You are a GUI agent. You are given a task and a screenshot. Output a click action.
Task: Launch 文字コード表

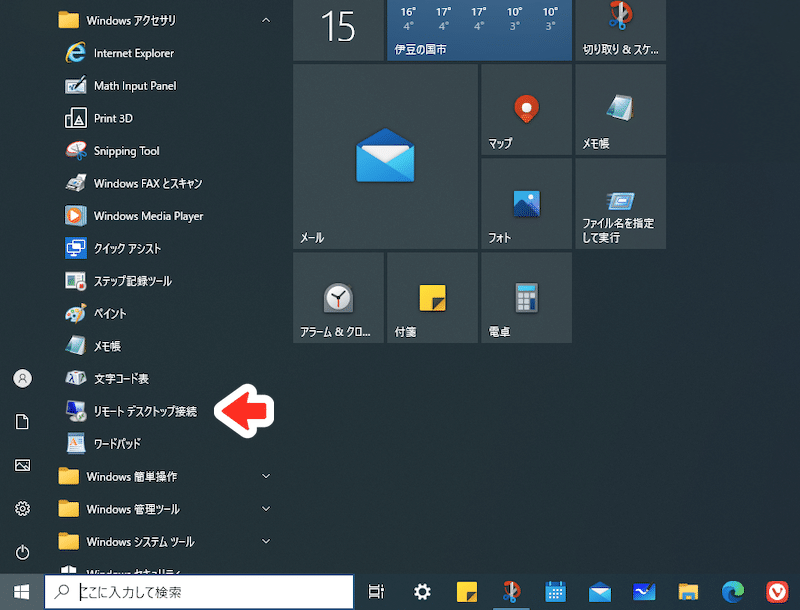(x=163, y=379)
